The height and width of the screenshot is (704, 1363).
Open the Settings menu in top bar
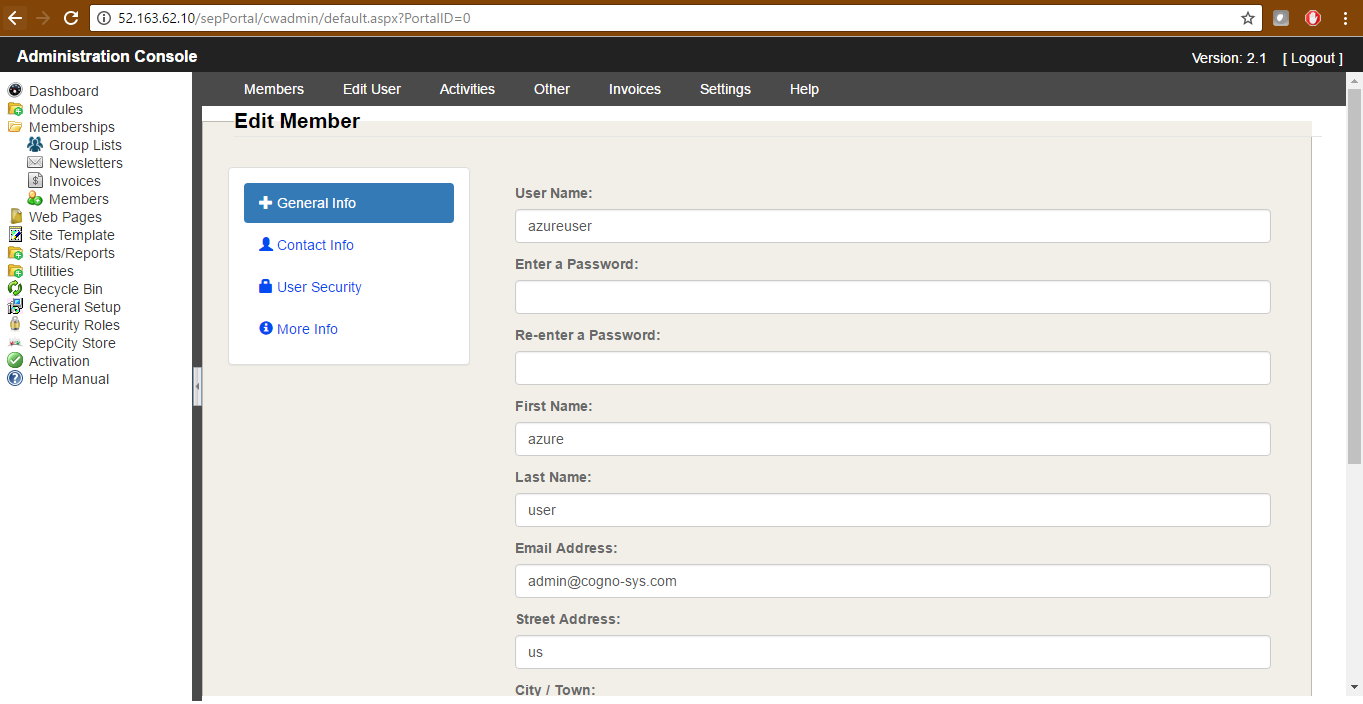pyautogui.click(x=725, y=89)
